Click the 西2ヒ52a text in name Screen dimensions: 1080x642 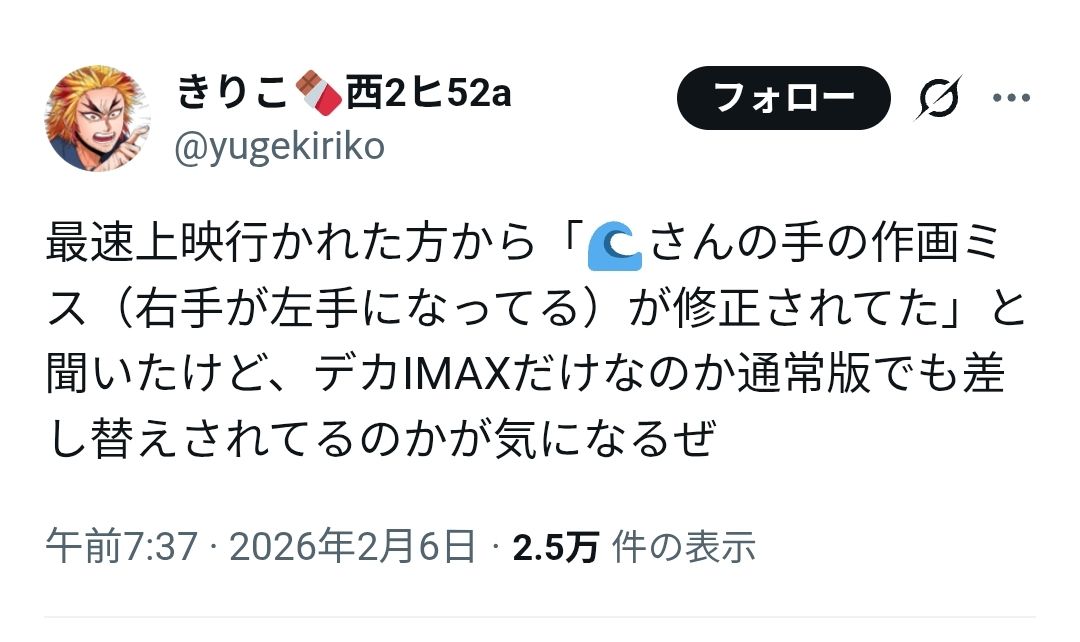(428, 92)
